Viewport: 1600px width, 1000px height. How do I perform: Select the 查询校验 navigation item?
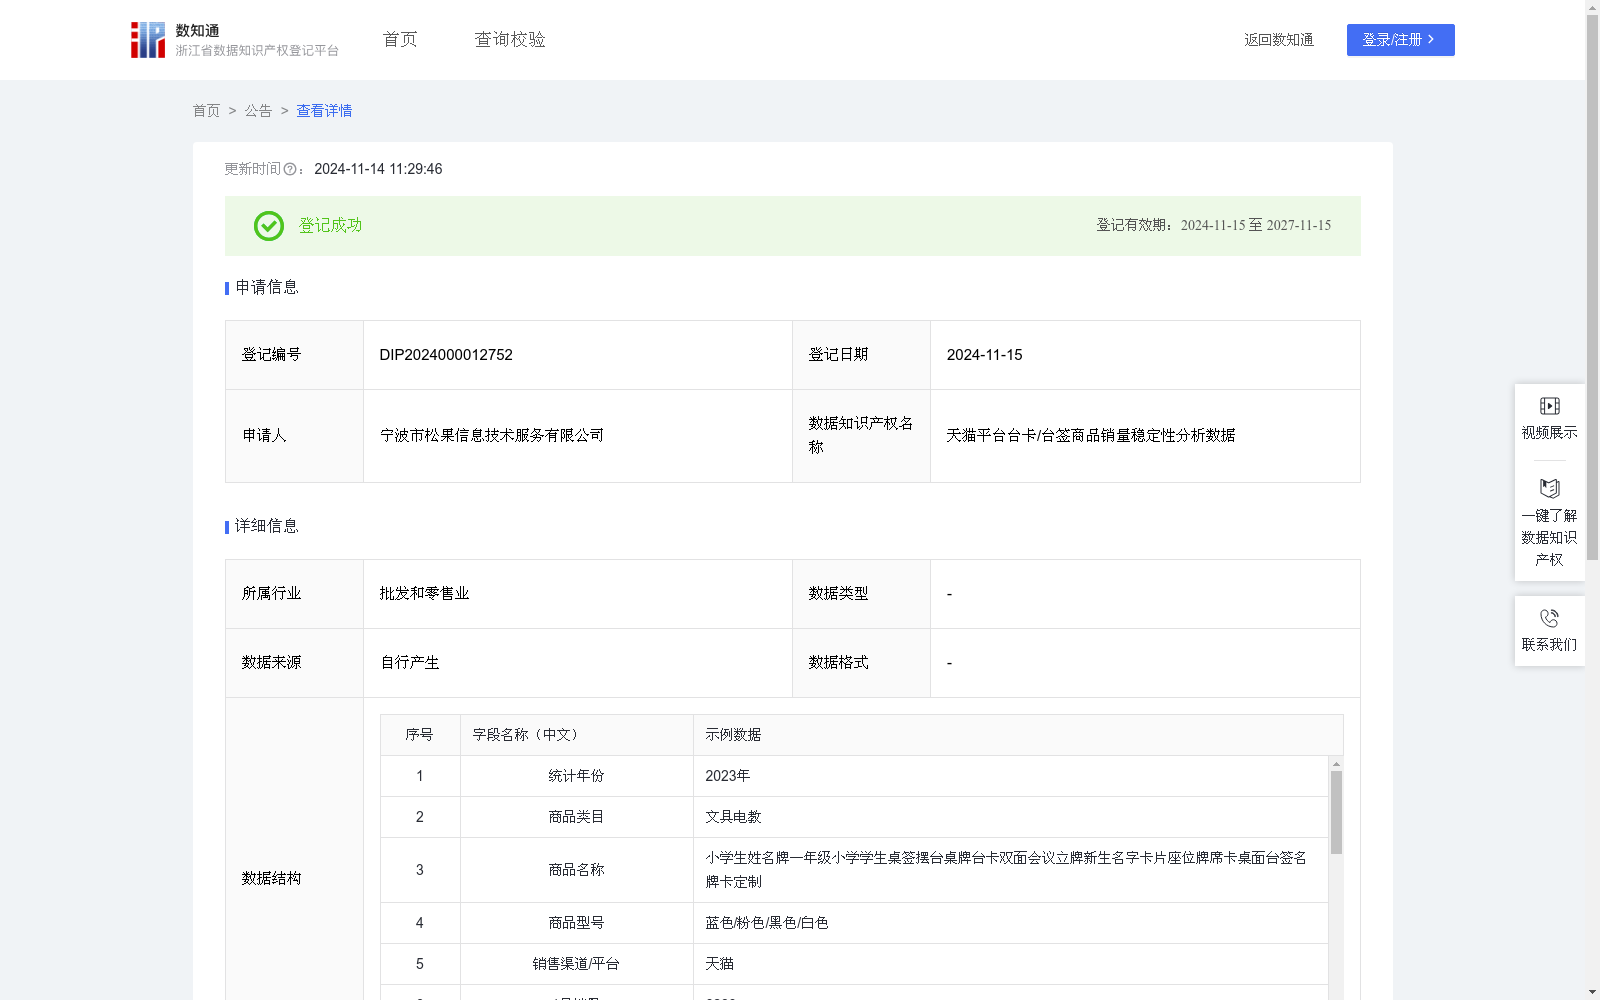pyautogui.click(x=510, y=39)
